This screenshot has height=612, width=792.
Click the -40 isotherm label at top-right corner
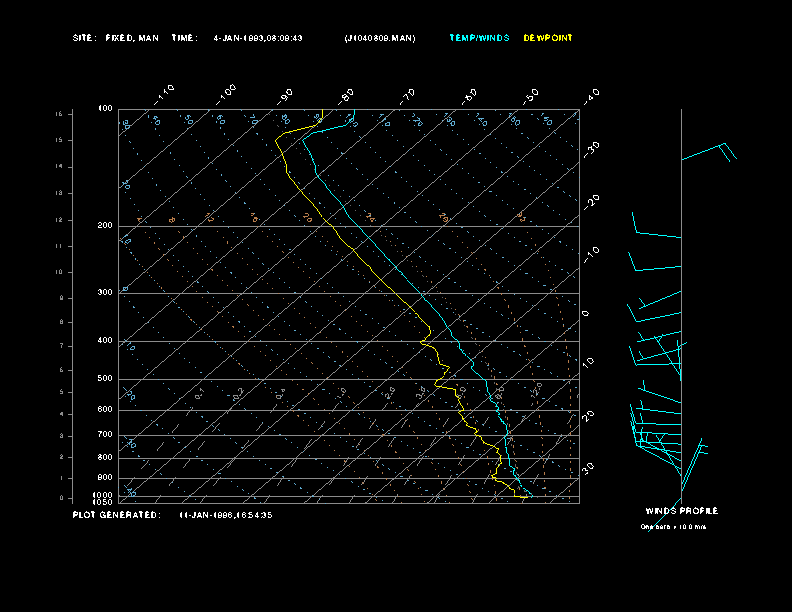click(x=591, y=96)
